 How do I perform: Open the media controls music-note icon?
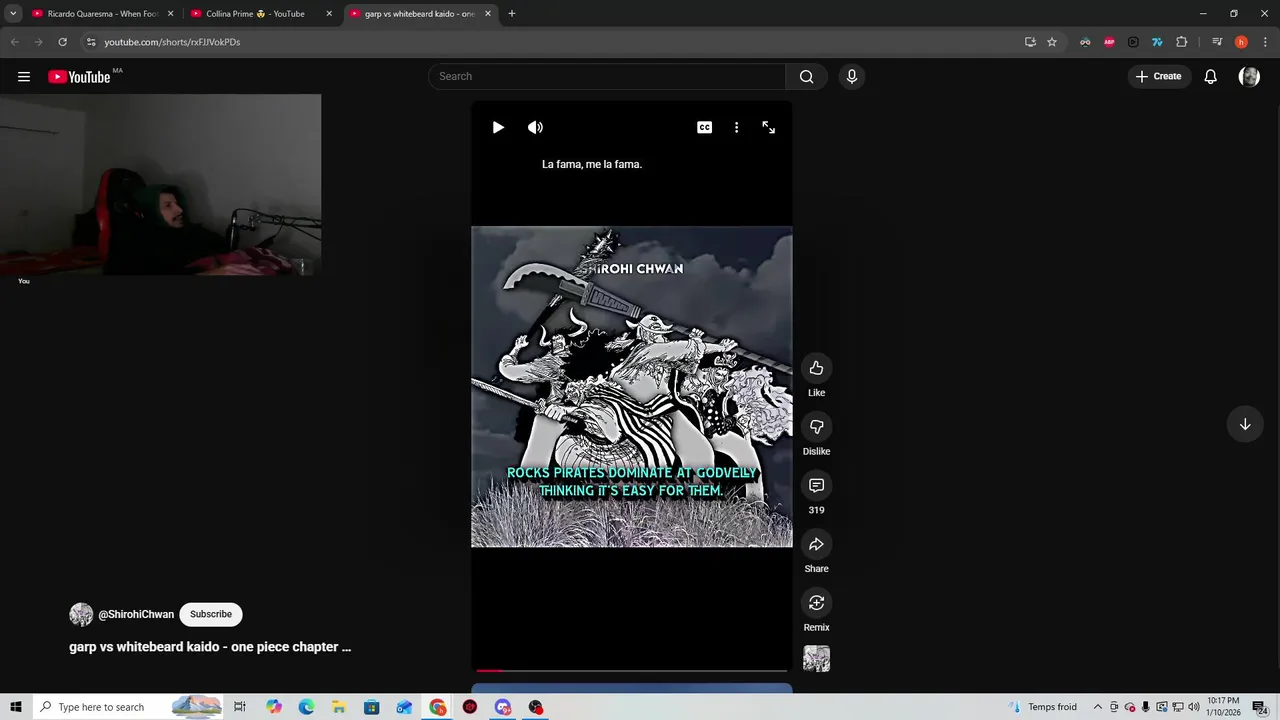[x=1217, y=42]
